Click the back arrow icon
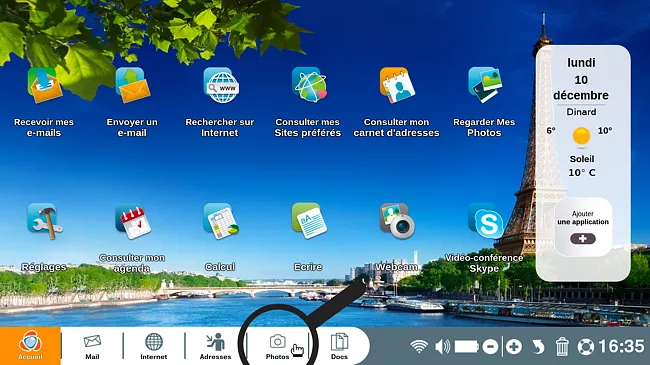This screenshot has height=365, width=650. [538, 347]
